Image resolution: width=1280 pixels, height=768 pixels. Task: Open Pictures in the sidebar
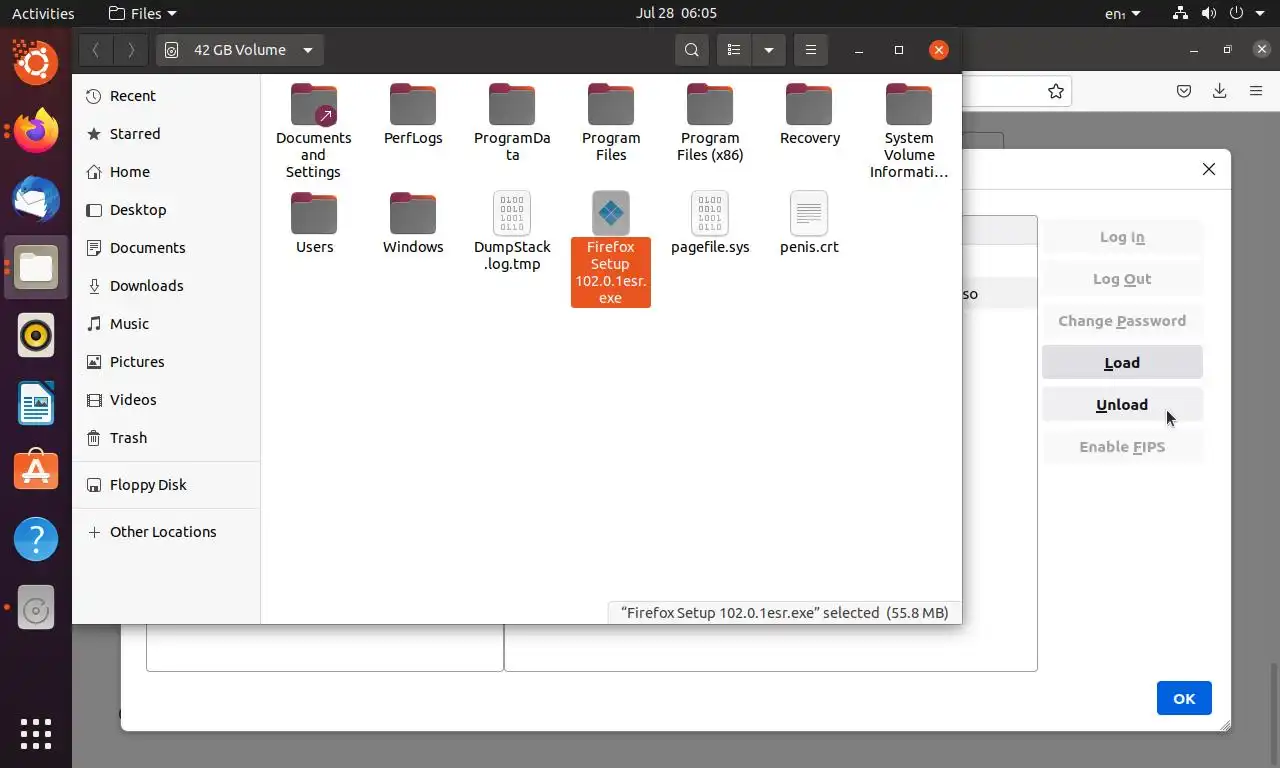166,362
